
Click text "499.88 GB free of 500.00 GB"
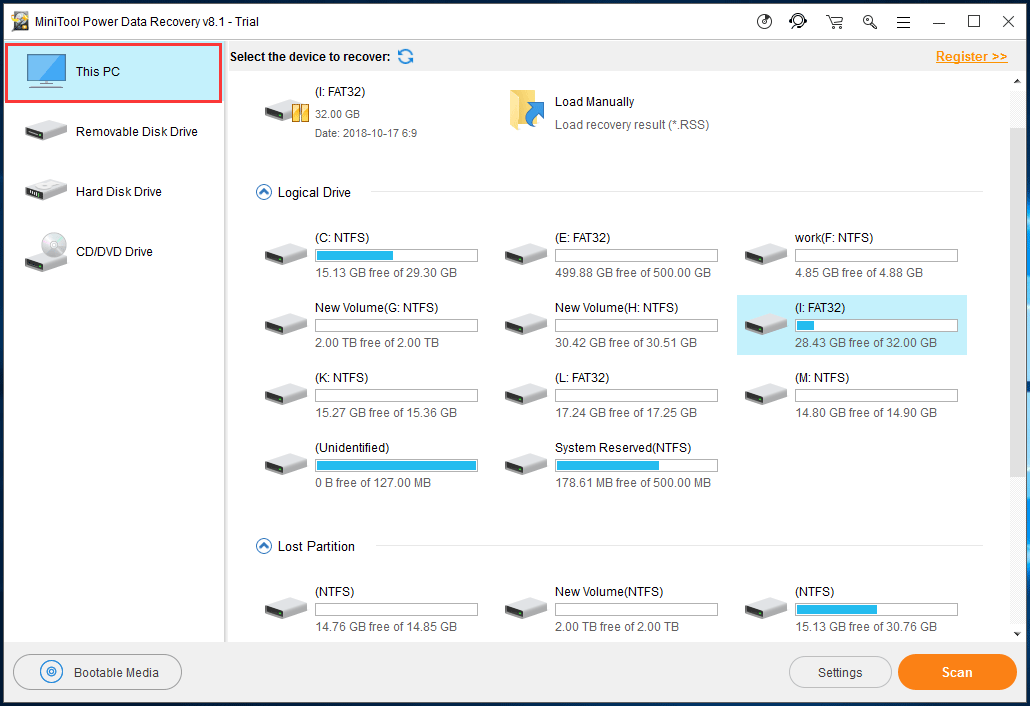[x=633, y=273]
